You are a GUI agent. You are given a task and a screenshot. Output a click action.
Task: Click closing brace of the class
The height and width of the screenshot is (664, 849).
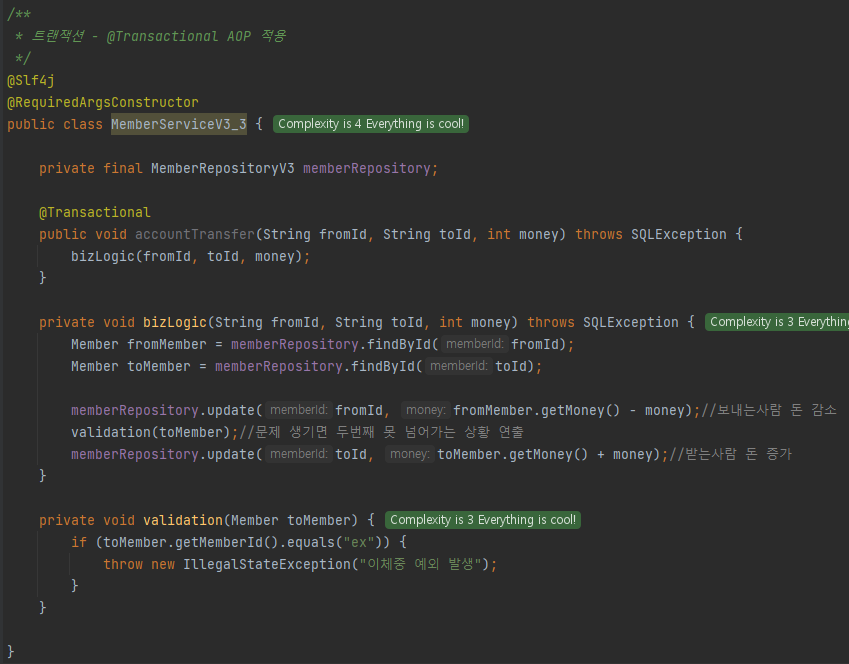(x=11, y=652)
